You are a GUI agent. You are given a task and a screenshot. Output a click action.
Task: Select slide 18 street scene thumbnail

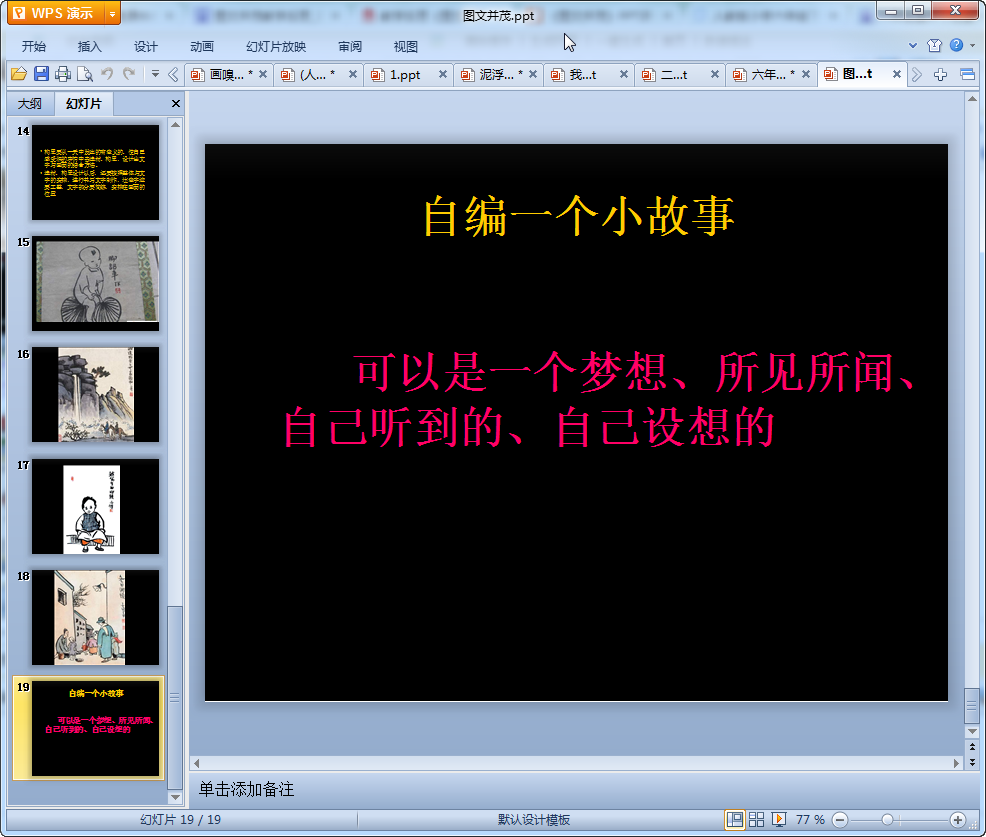(x=96, y=618)
